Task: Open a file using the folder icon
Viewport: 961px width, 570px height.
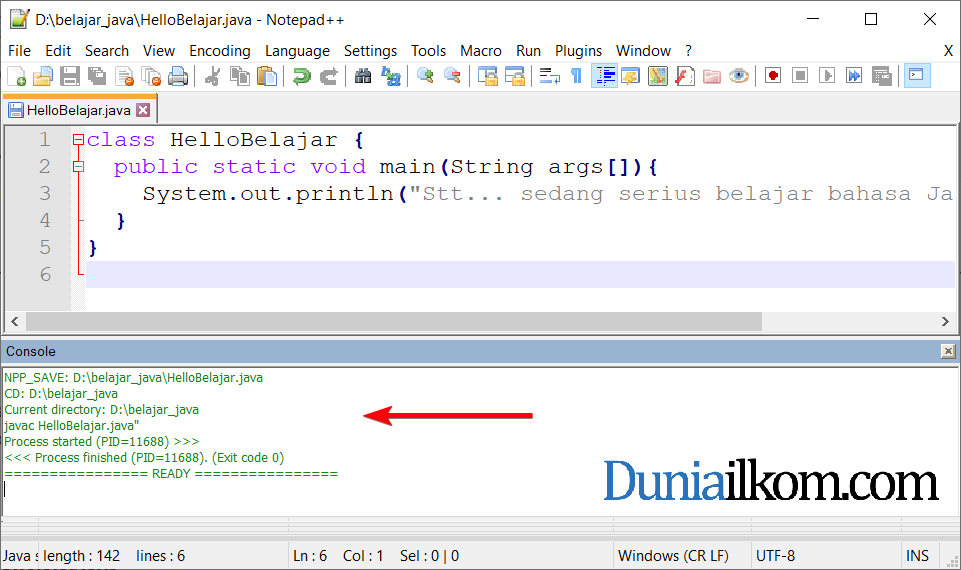Action: pos(43,76)
